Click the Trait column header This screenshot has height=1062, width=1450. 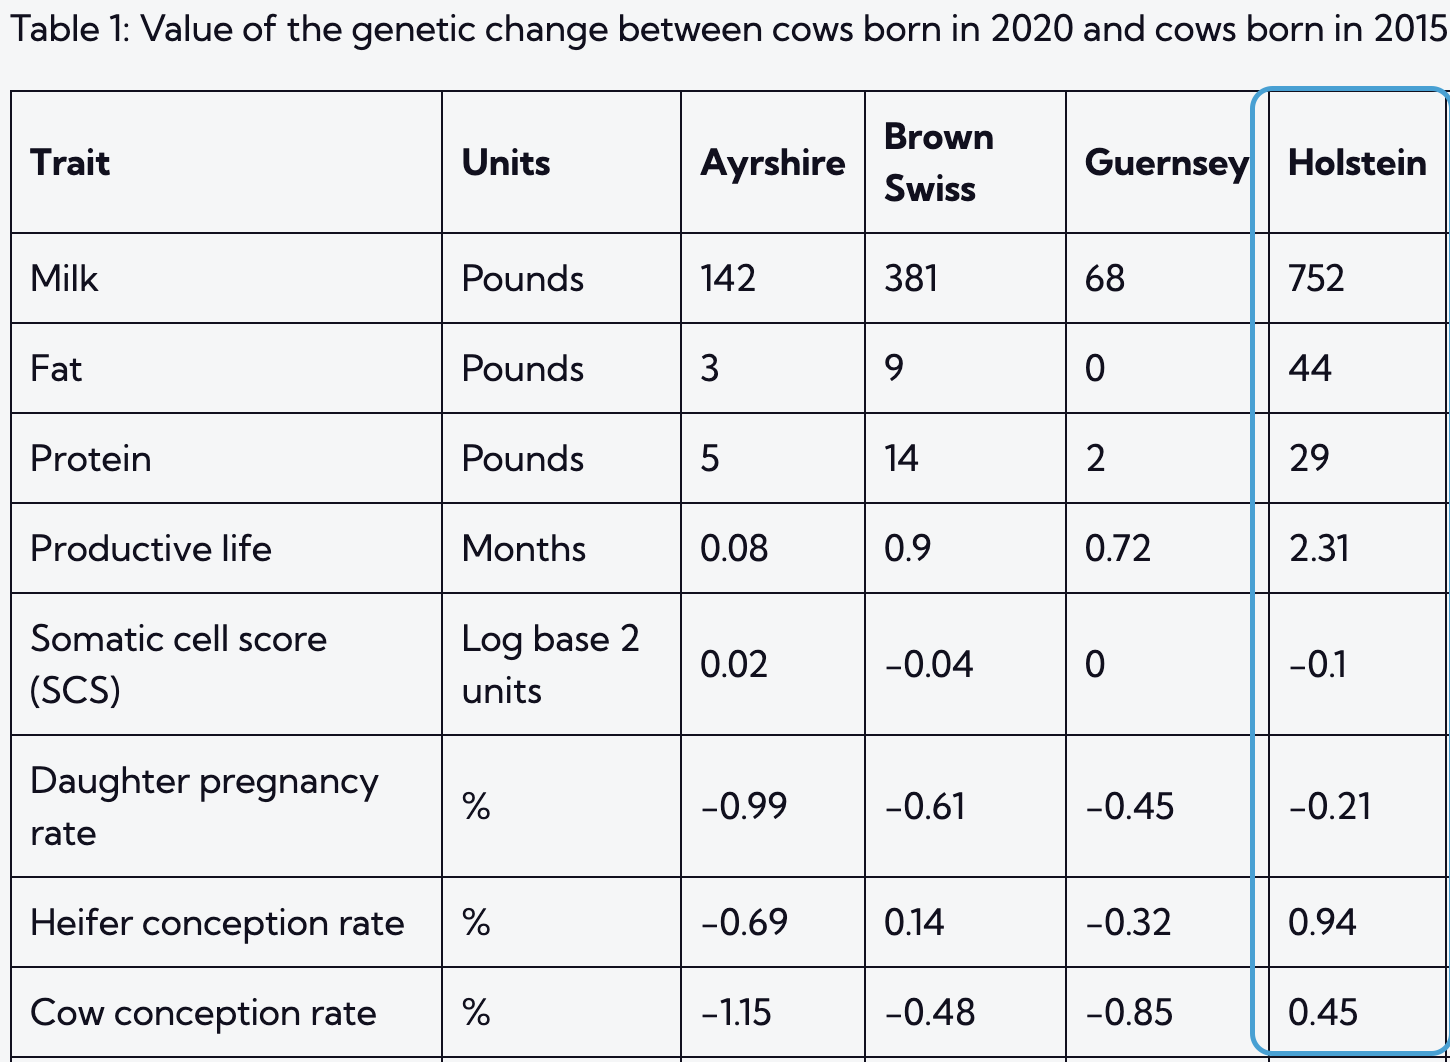70,163
